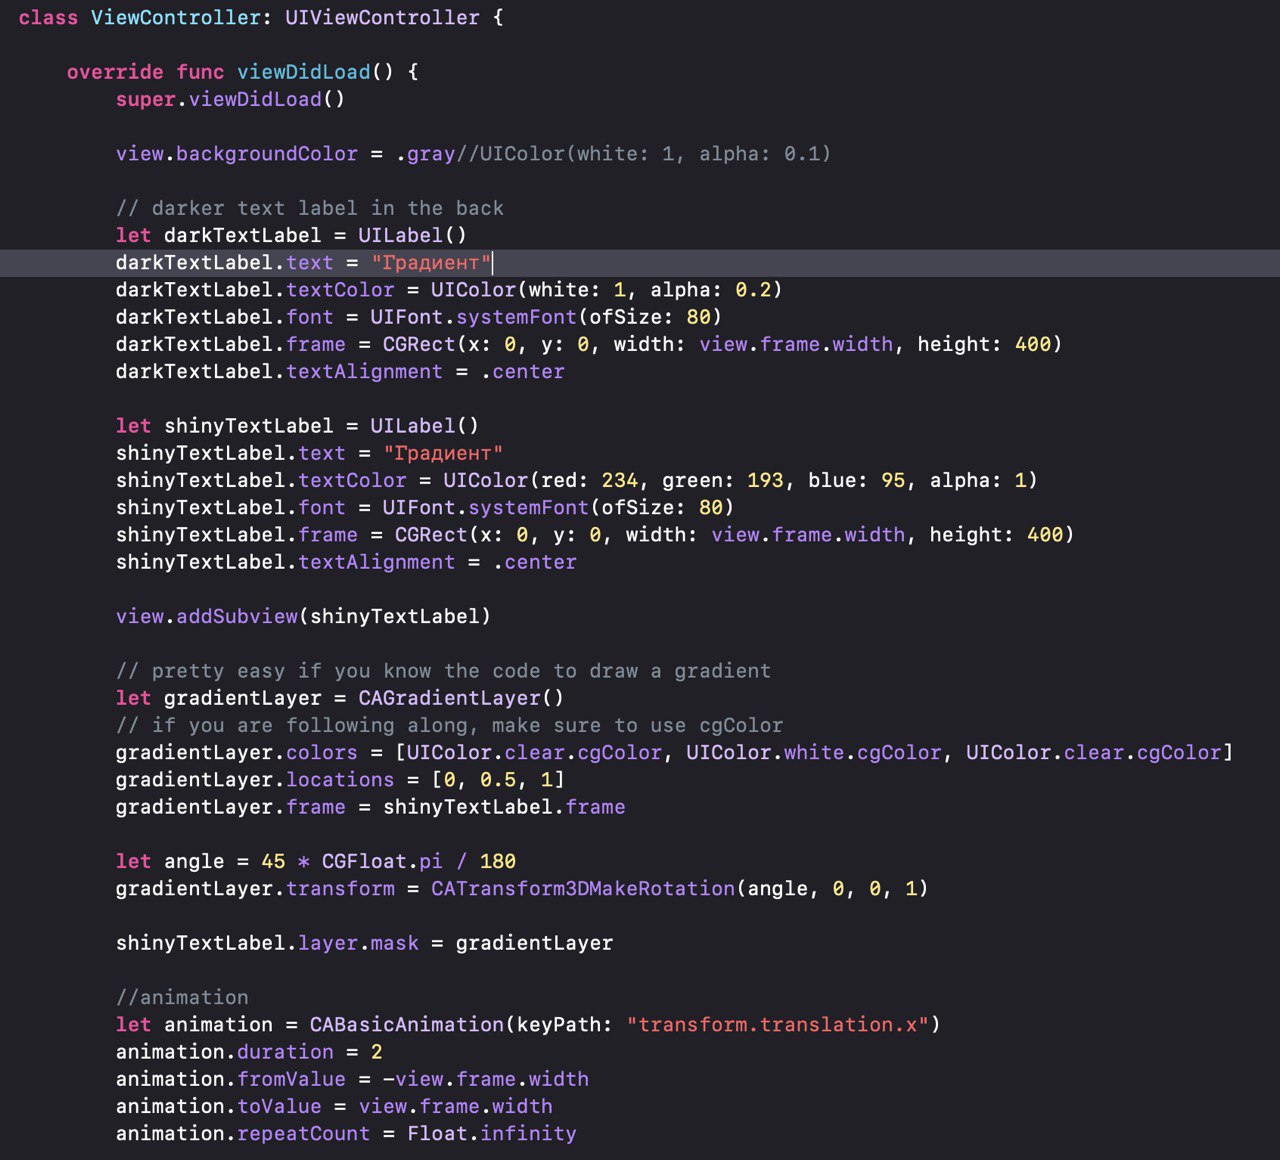Click the 'darkTextLabel.textColor = UIColor(white: 1, alpha: 0.2)' line
This screenshot has height=1160, width=1280.
pos(449,290)
